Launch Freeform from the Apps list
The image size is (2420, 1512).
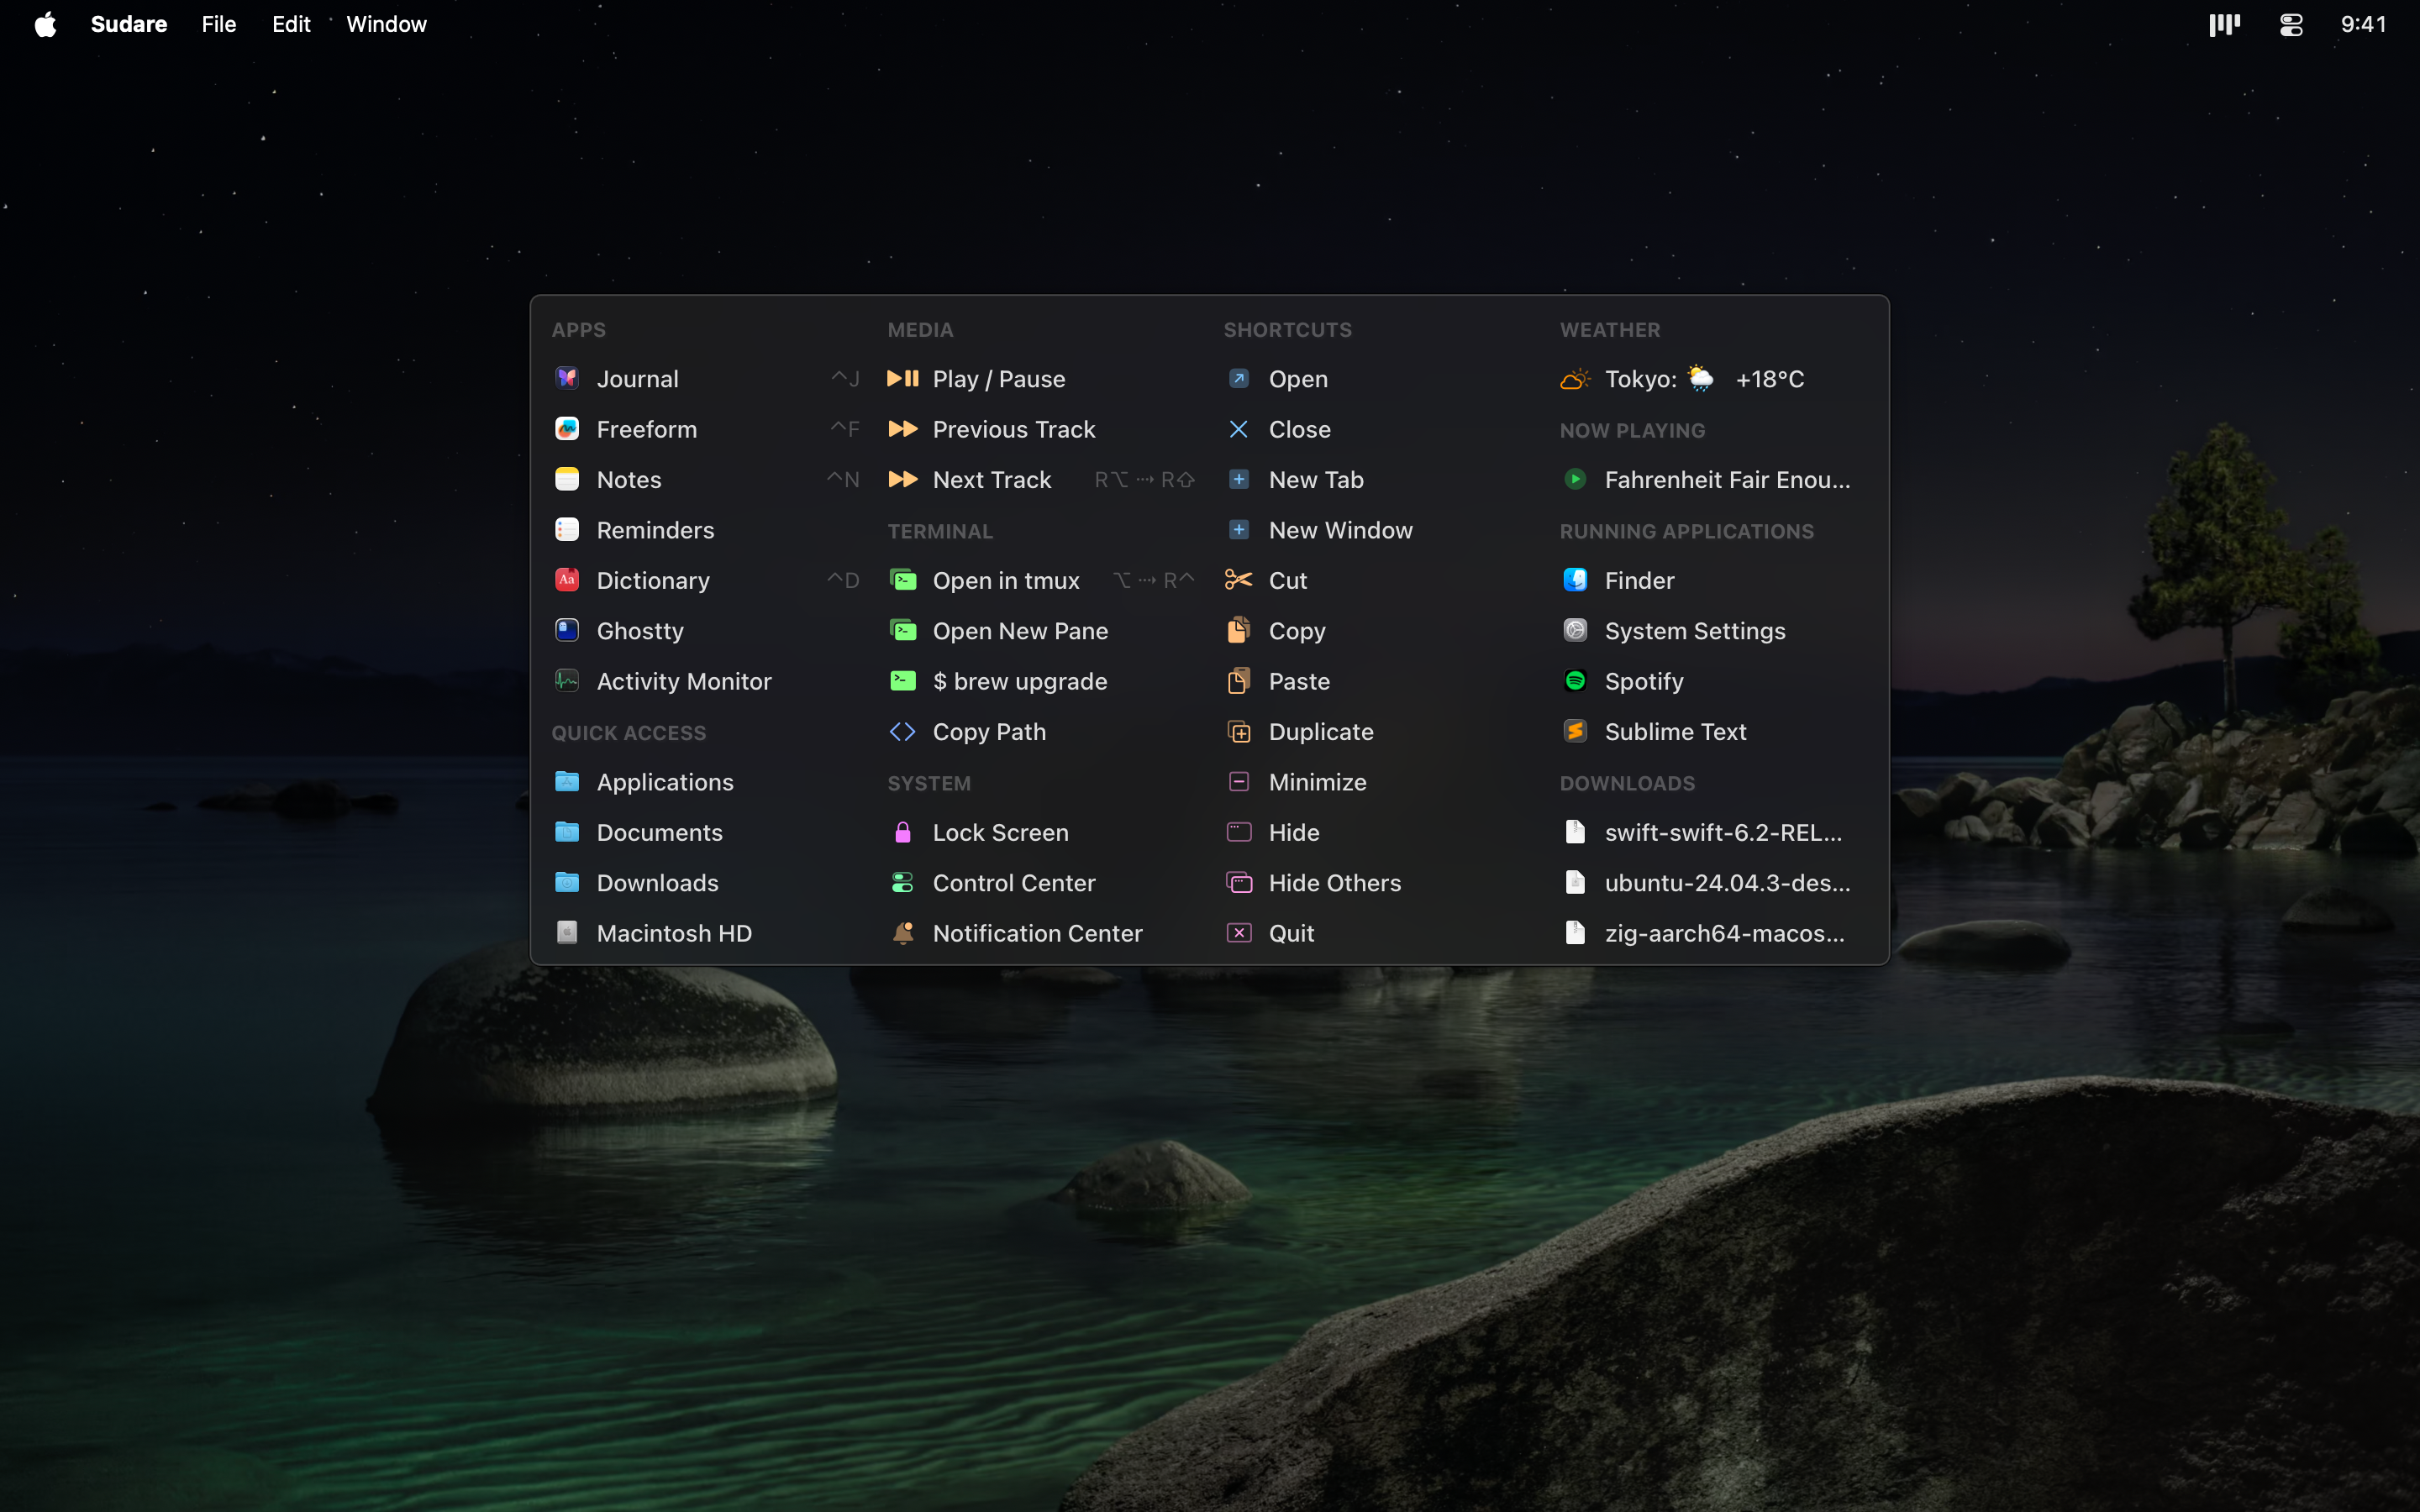(x=648, y=428)
